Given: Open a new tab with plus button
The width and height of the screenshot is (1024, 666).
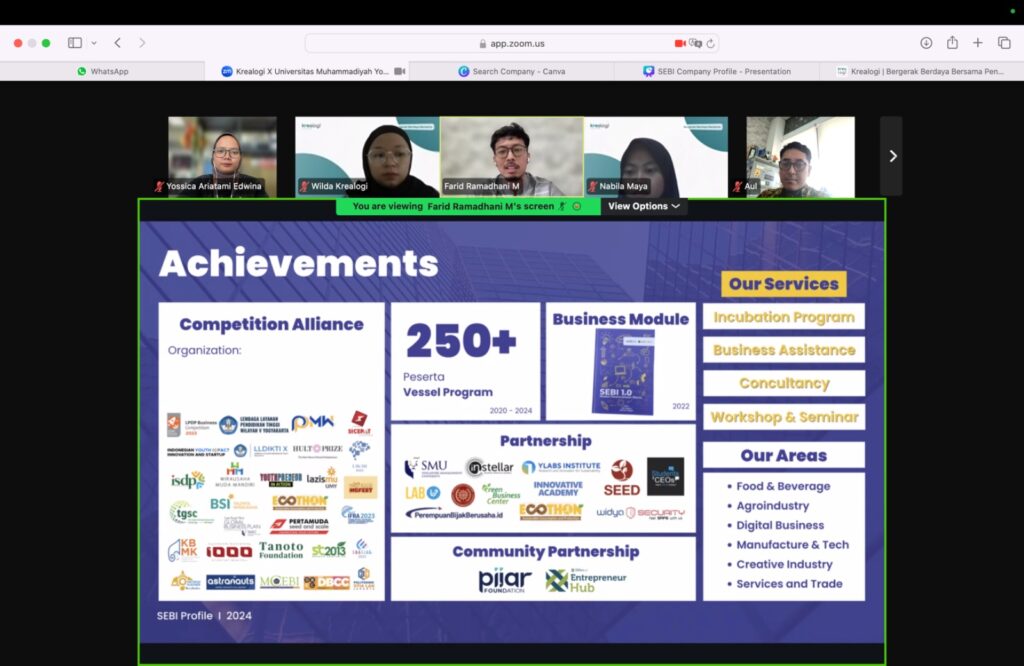Looking at the screenshot, I should coord(978,43).
